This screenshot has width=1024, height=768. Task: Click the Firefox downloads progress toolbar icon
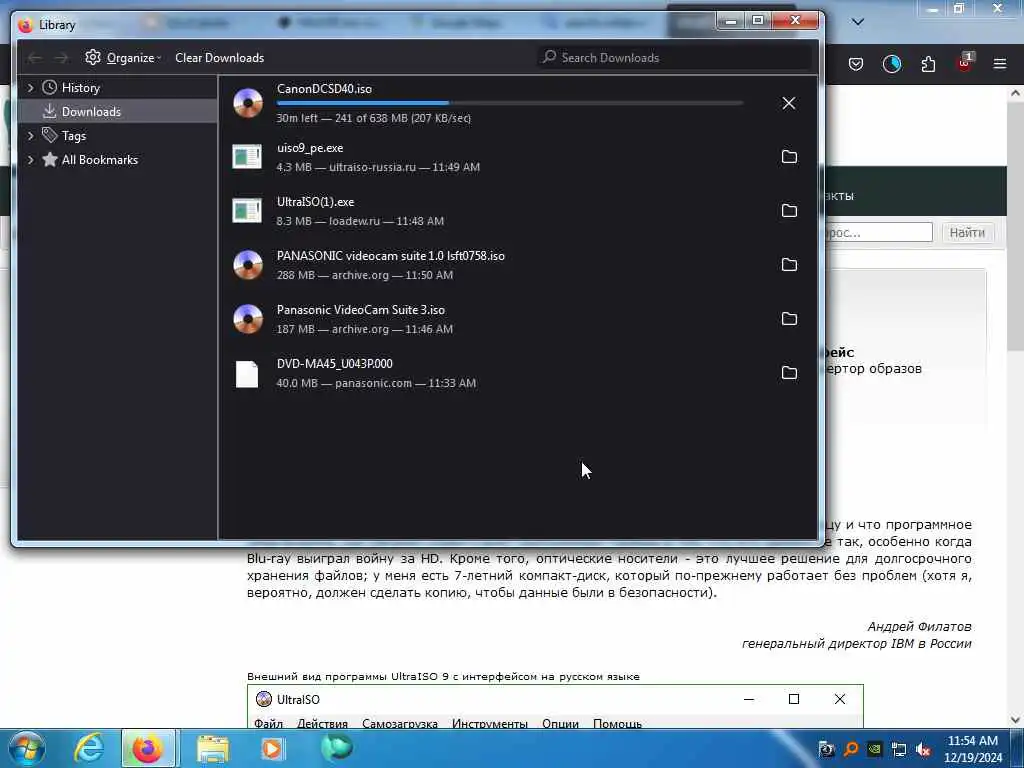[x=891, y=64]
